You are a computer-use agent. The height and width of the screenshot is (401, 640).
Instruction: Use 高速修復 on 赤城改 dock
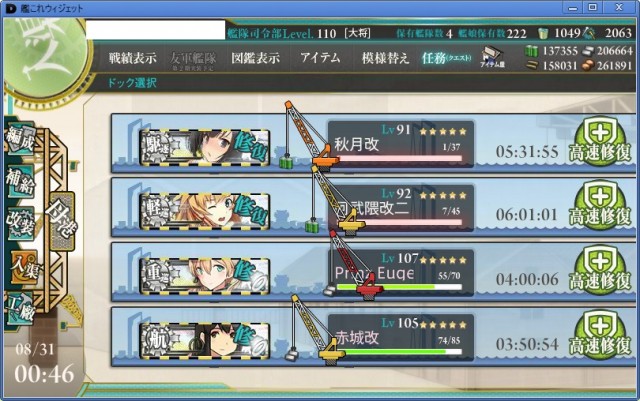(600, 336)
